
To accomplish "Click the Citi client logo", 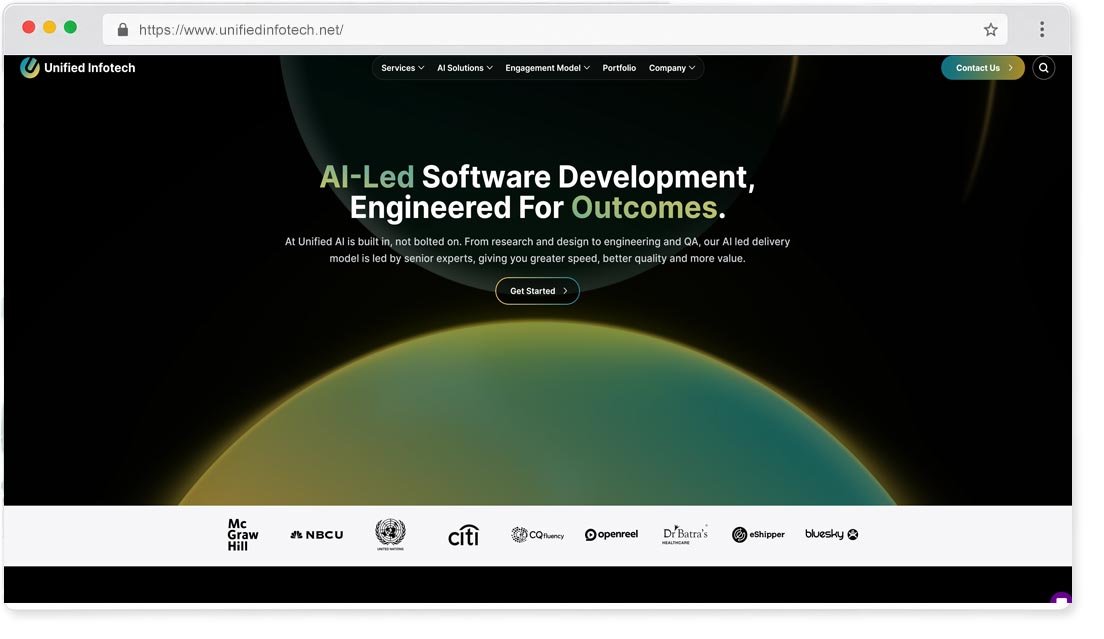I will point(463,536).
